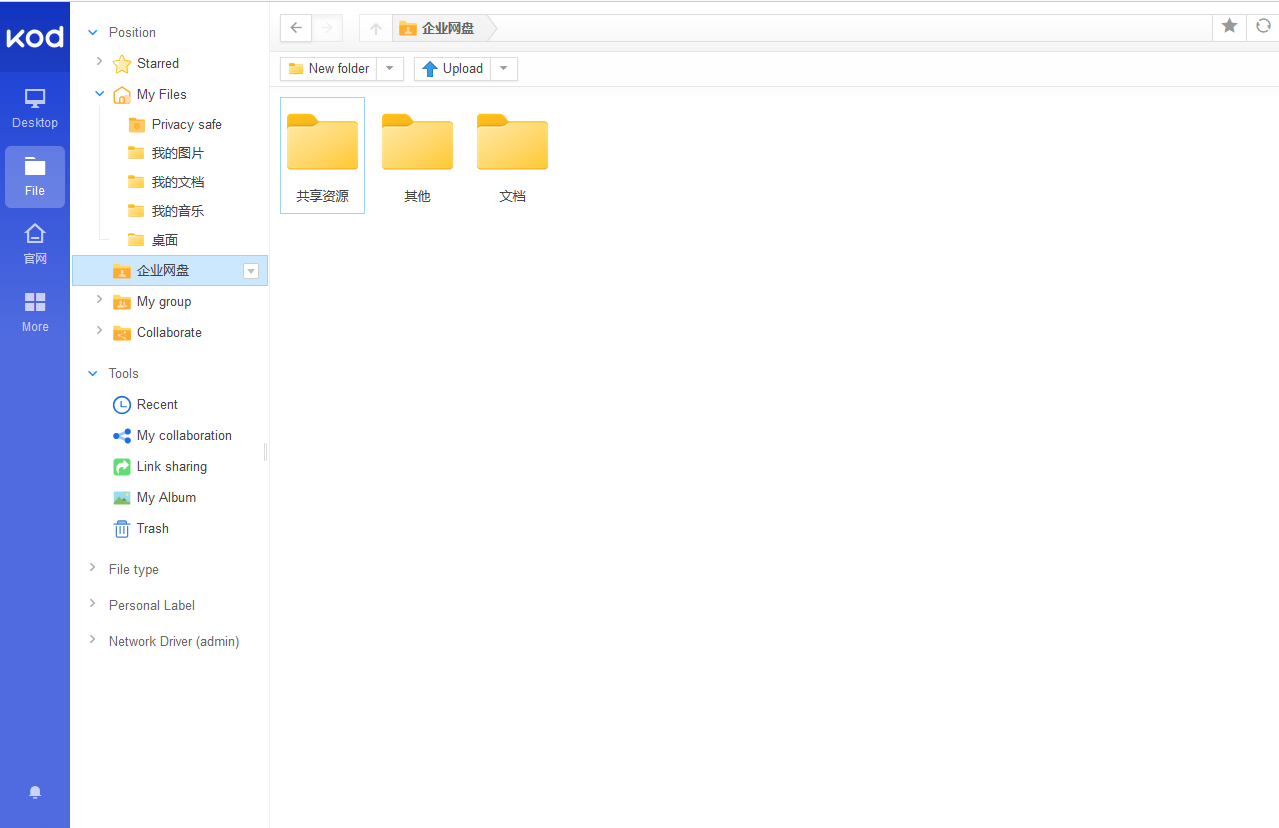
Task: Click the Upload button
Action: click(453, 69)
